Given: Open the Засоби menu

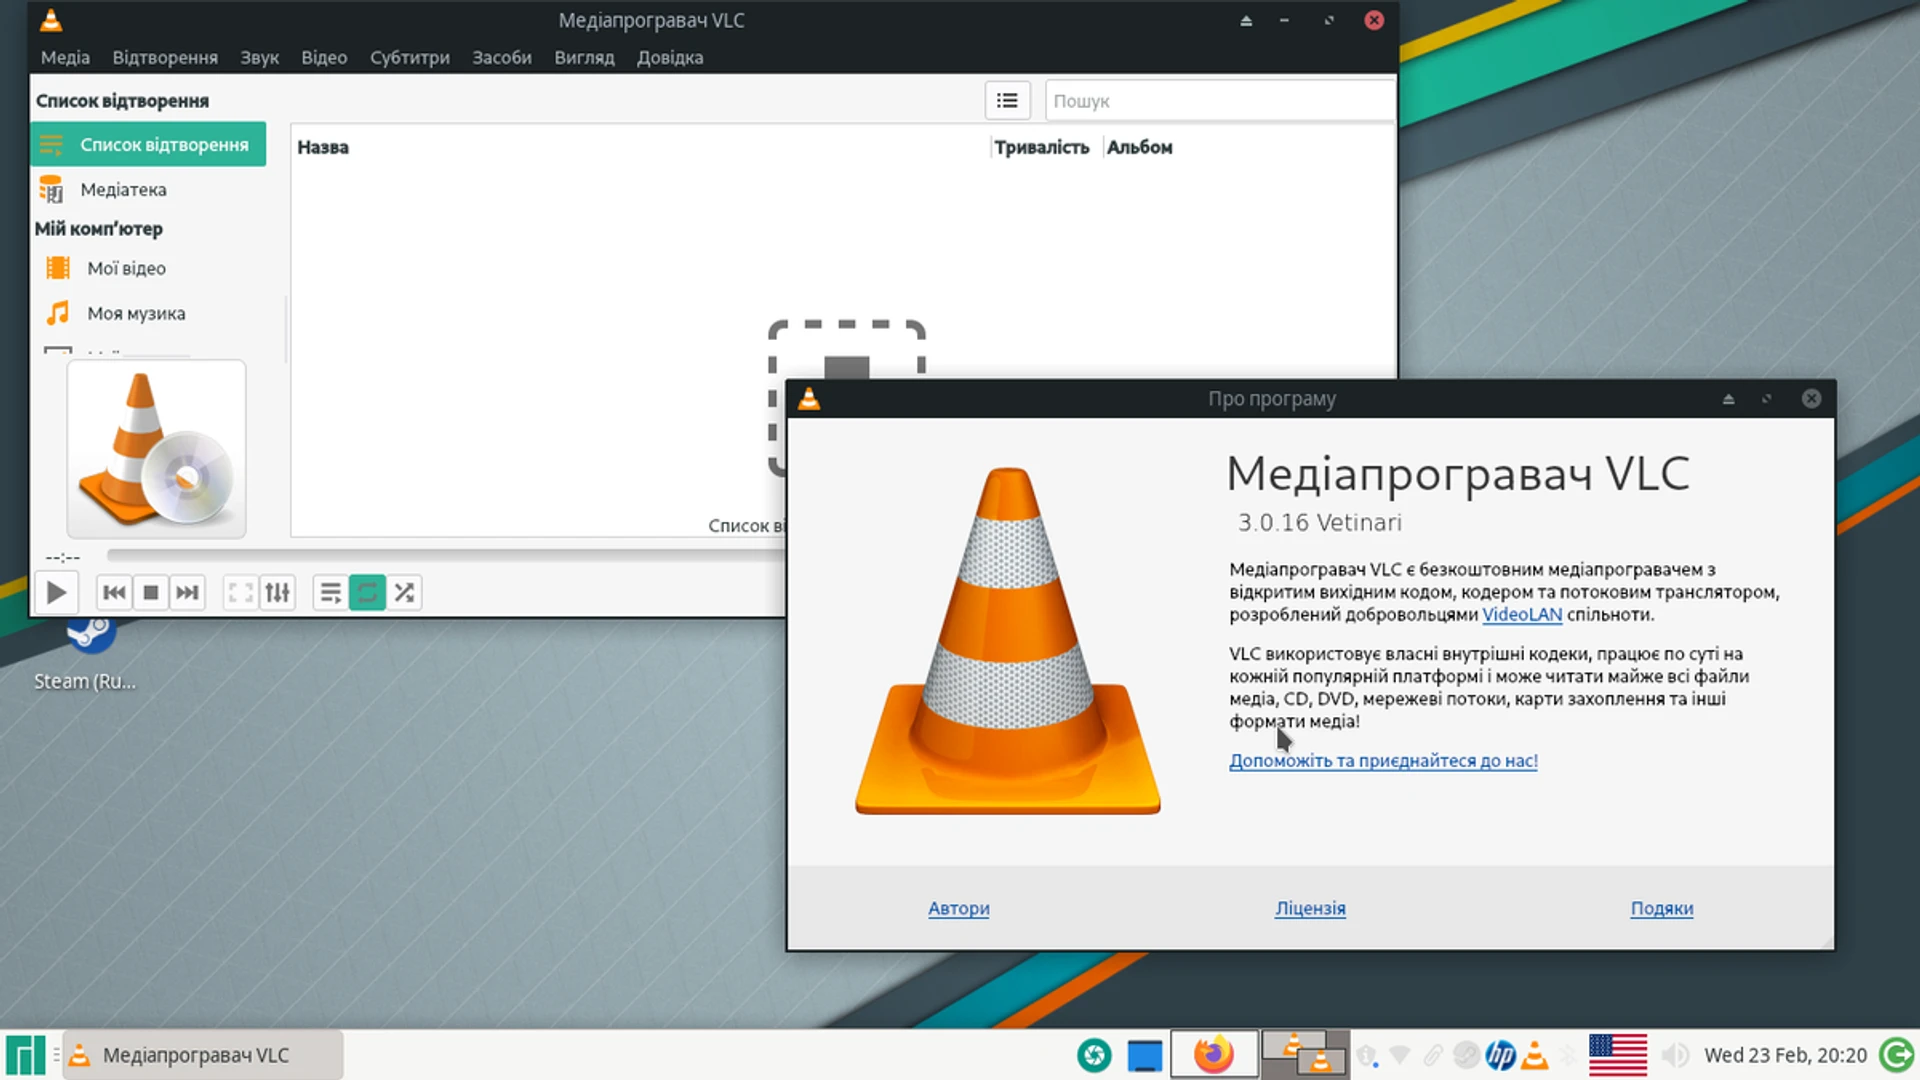Looking at the screenshot, I should (502, 58).
